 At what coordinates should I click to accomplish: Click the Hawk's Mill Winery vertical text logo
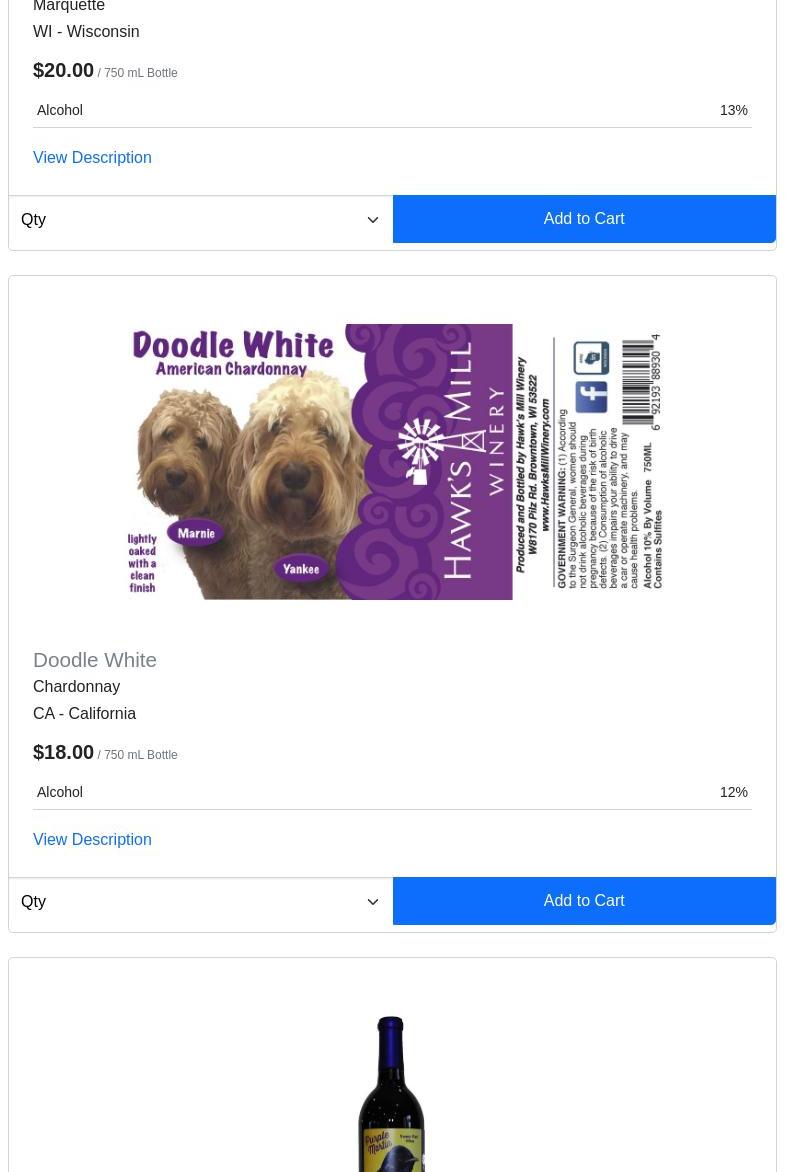(475, 461)
